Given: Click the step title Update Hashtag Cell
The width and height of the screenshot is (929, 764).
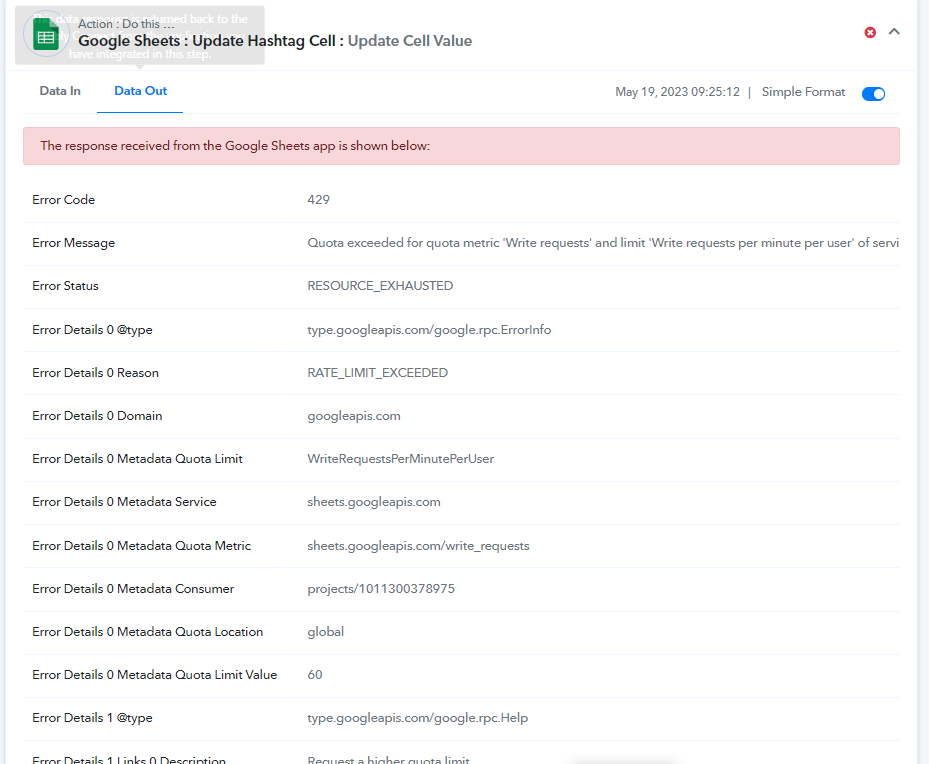Looking at the screenshot, I should (x=264, y=41).
